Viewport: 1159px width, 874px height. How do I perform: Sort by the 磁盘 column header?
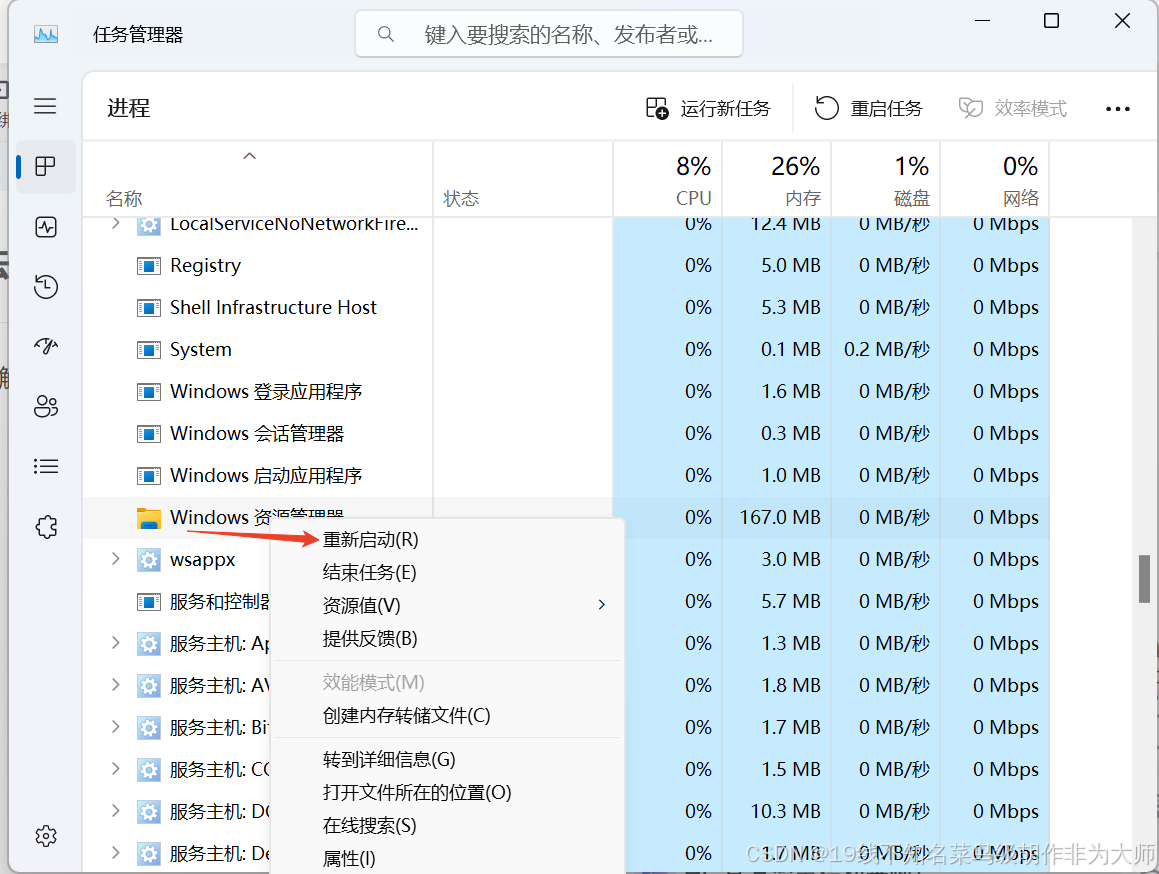[x=886, y=180]
